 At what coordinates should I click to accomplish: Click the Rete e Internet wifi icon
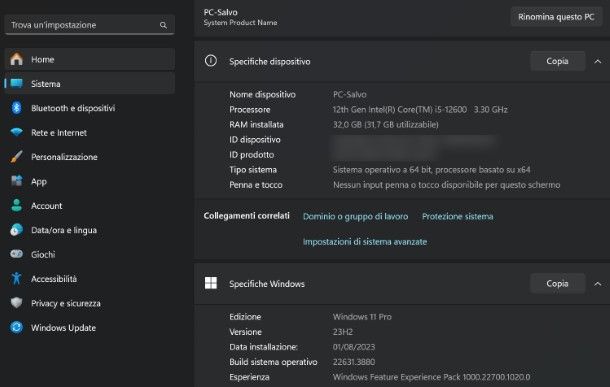click(x=16, y=132)
